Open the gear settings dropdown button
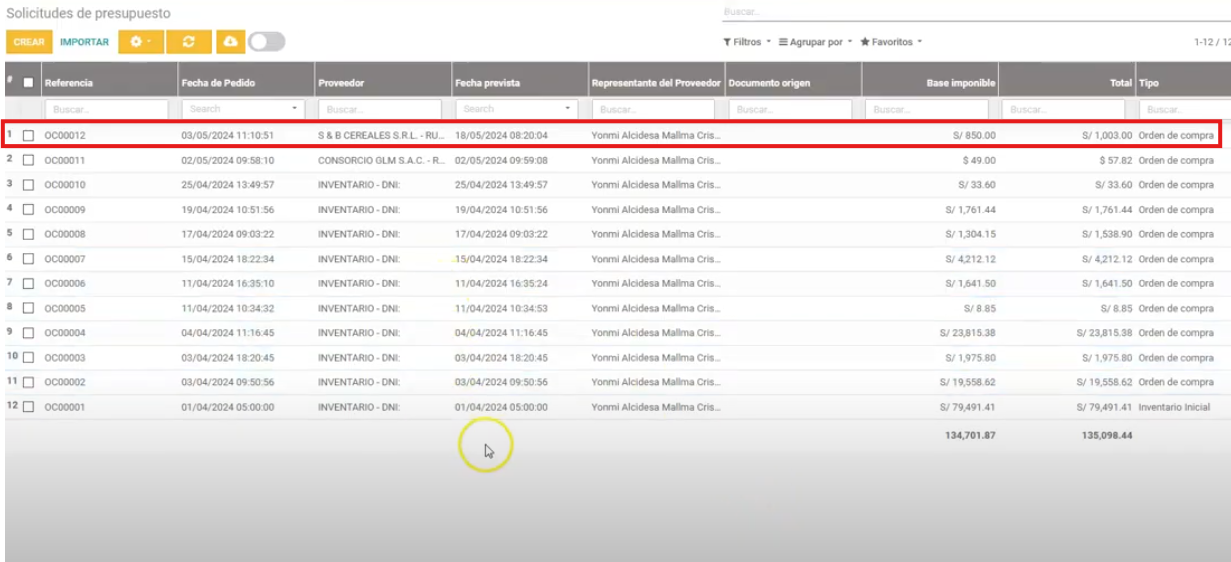The height and width of the screenshot is (562, 1231). (139, 42)
